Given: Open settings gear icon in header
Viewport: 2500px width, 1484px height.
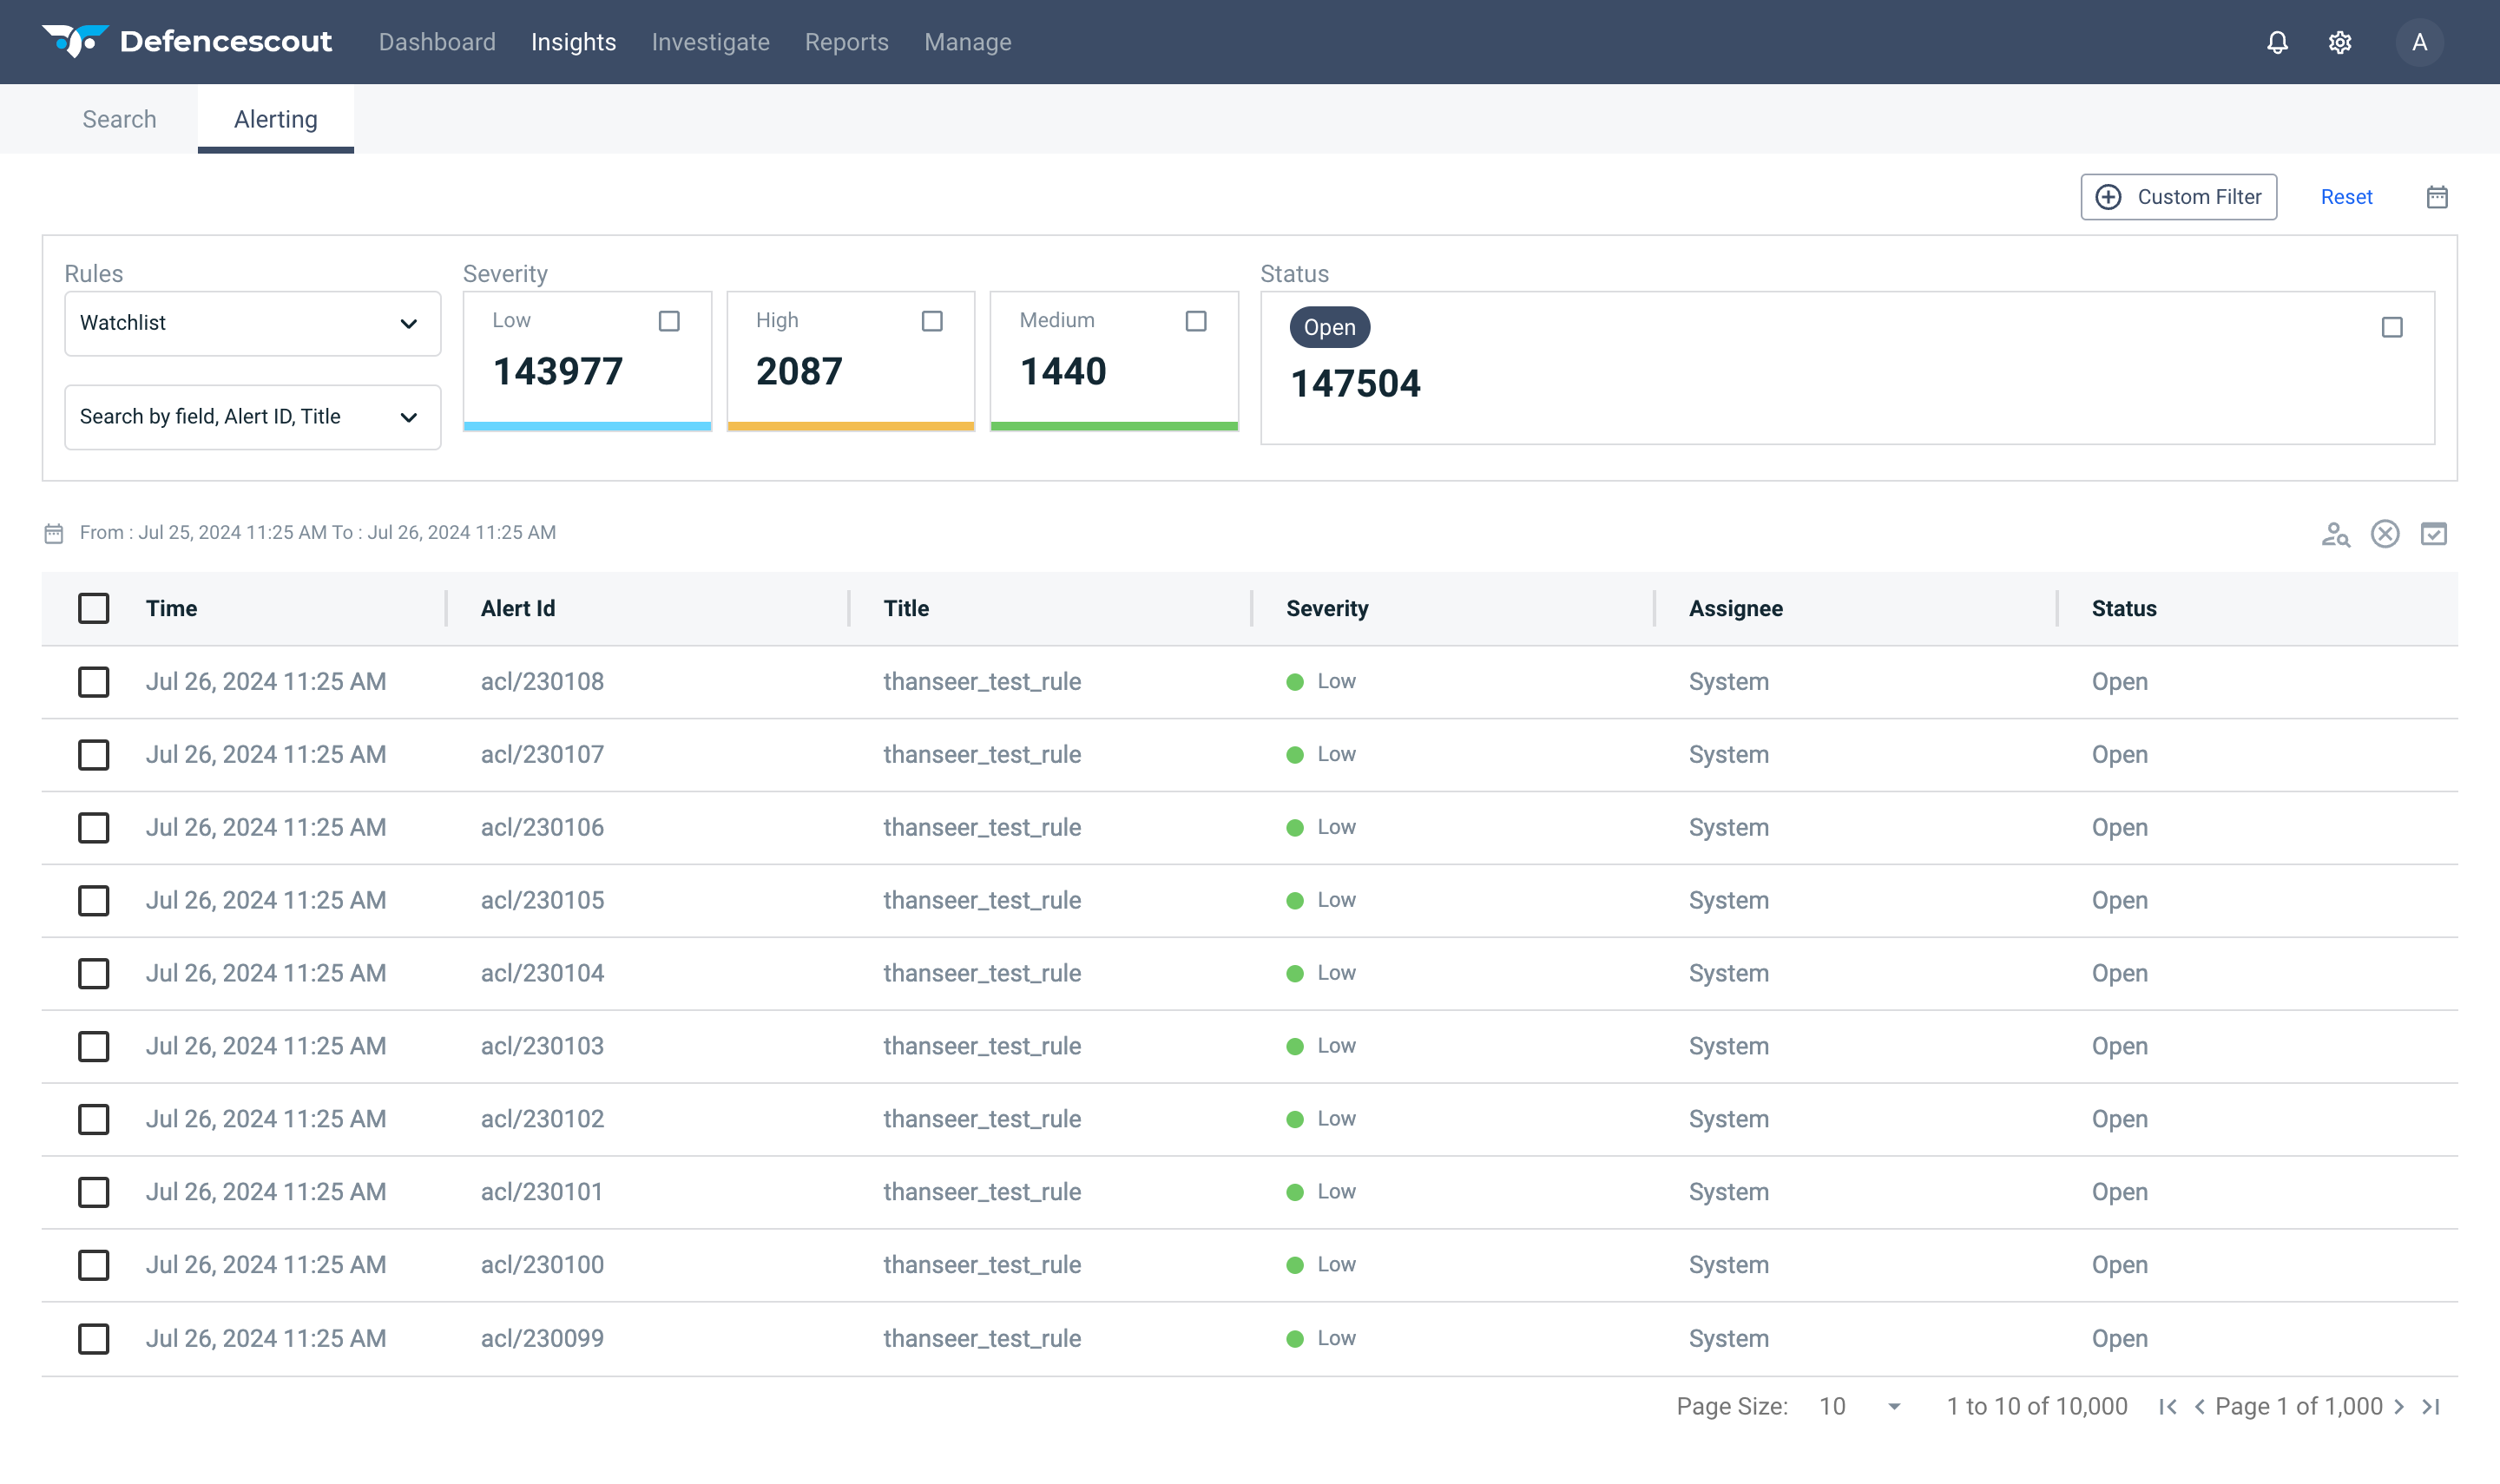Looking at the screenshot, I should tap(2339, 42).
